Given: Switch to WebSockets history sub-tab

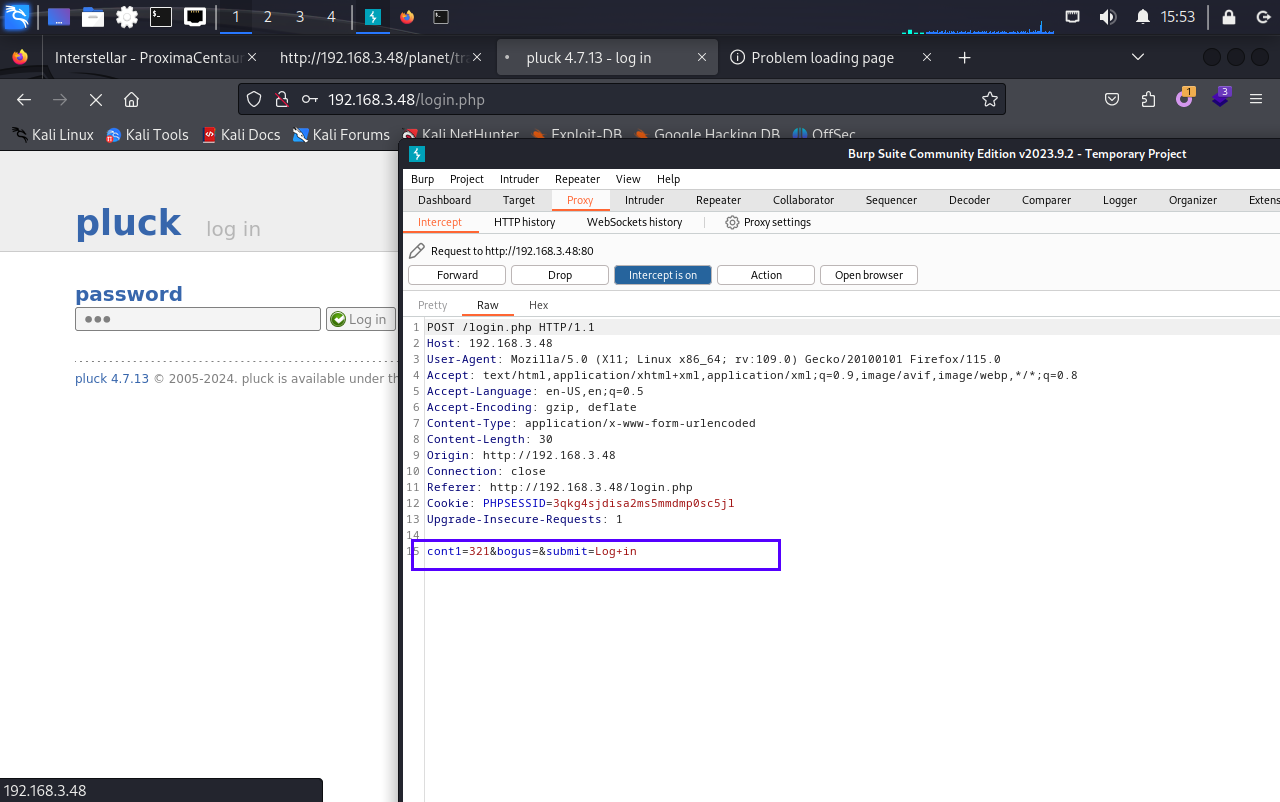Looking at the screenshot, I should 634,222.
